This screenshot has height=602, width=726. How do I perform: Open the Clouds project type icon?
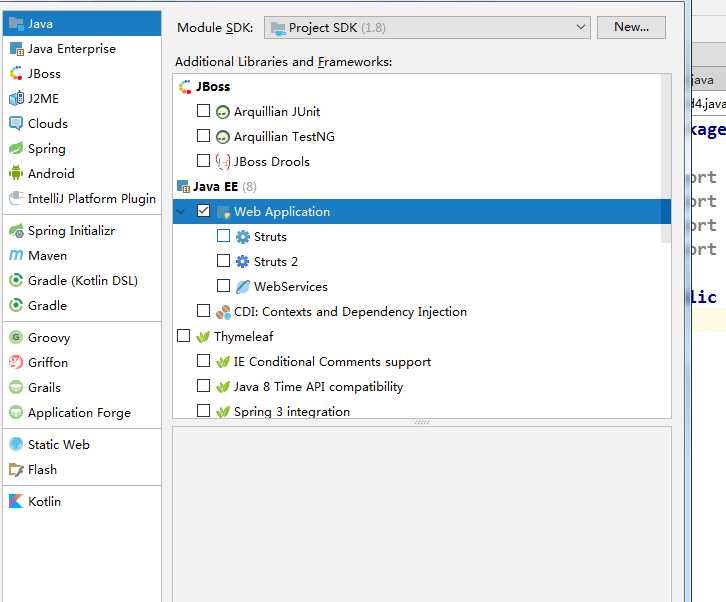16,124
